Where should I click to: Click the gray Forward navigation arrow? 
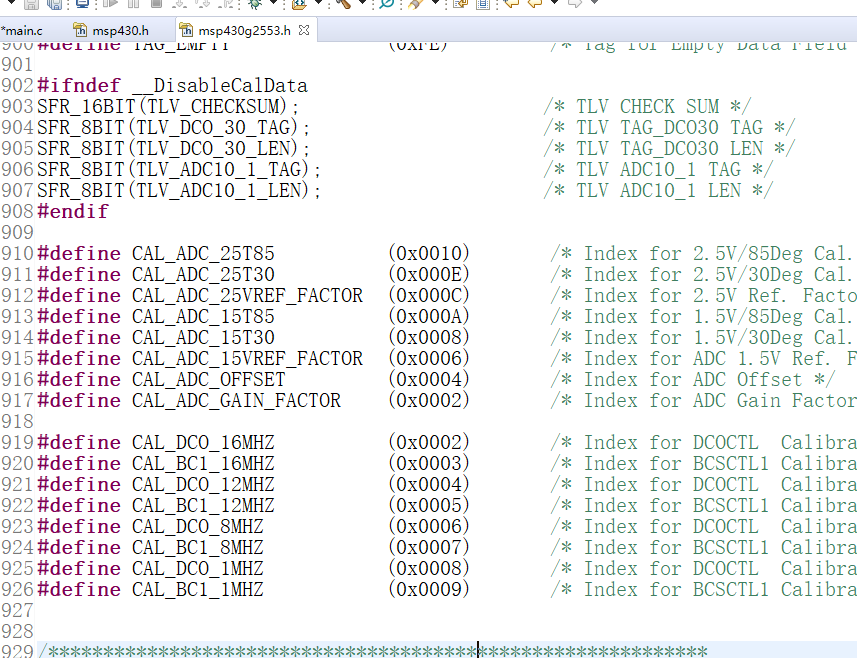[575, 3]
